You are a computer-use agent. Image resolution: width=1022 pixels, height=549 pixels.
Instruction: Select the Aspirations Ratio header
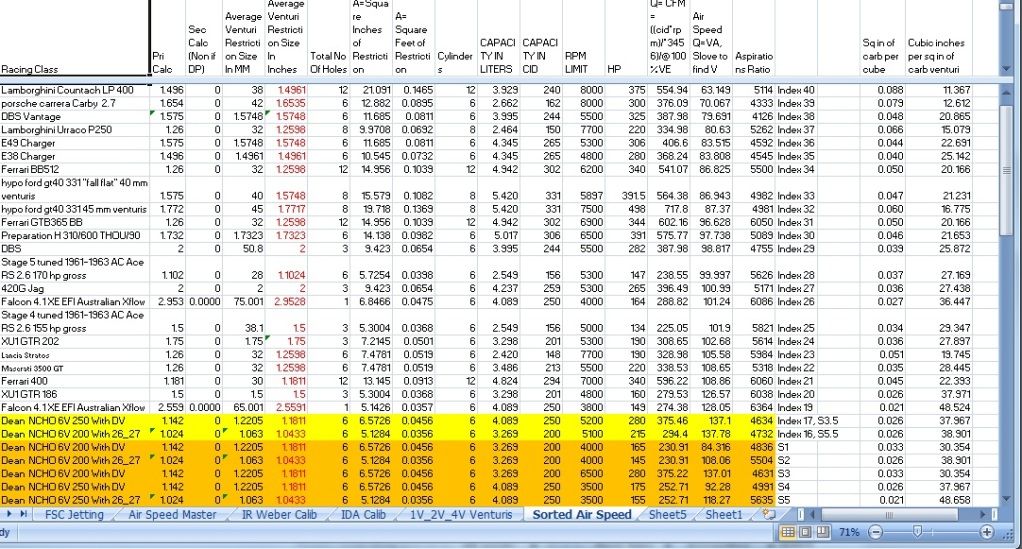tap(753, 39)
